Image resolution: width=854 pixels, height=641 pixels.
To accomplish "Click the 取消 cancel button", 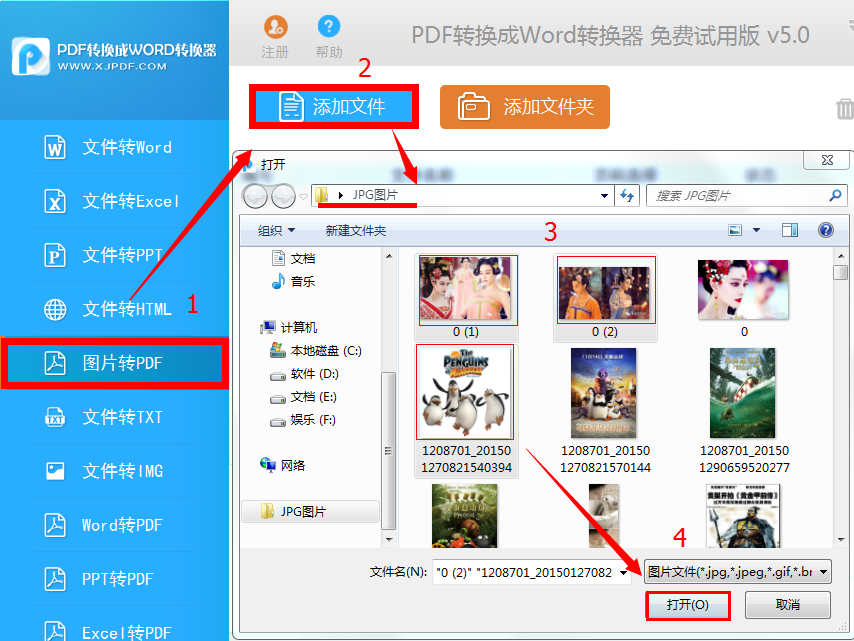I will 788,605.
